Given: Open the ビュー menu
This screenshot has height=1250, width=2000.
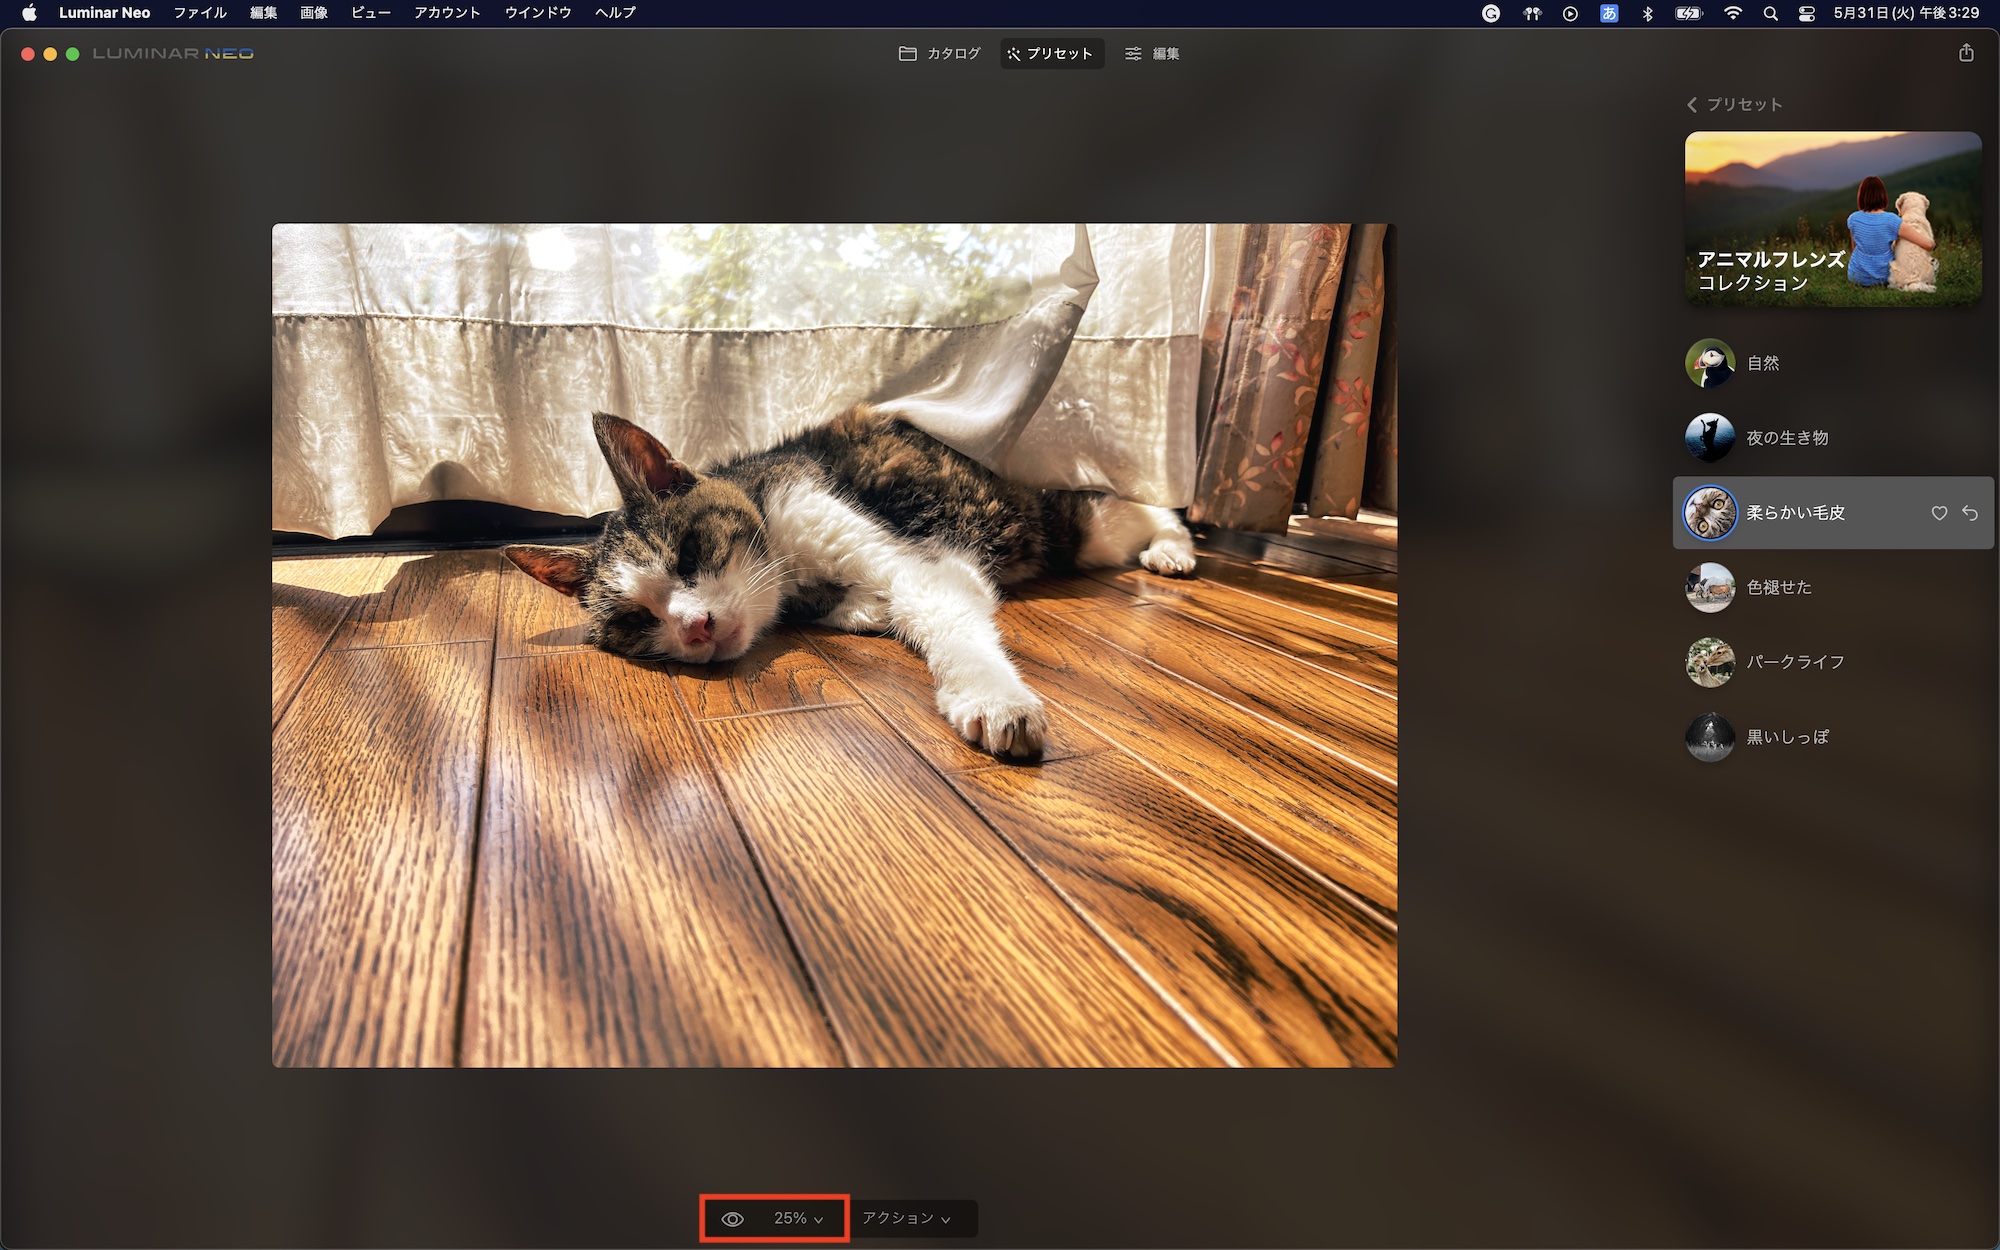Looking at the screenshot, I should pos(370,13).
